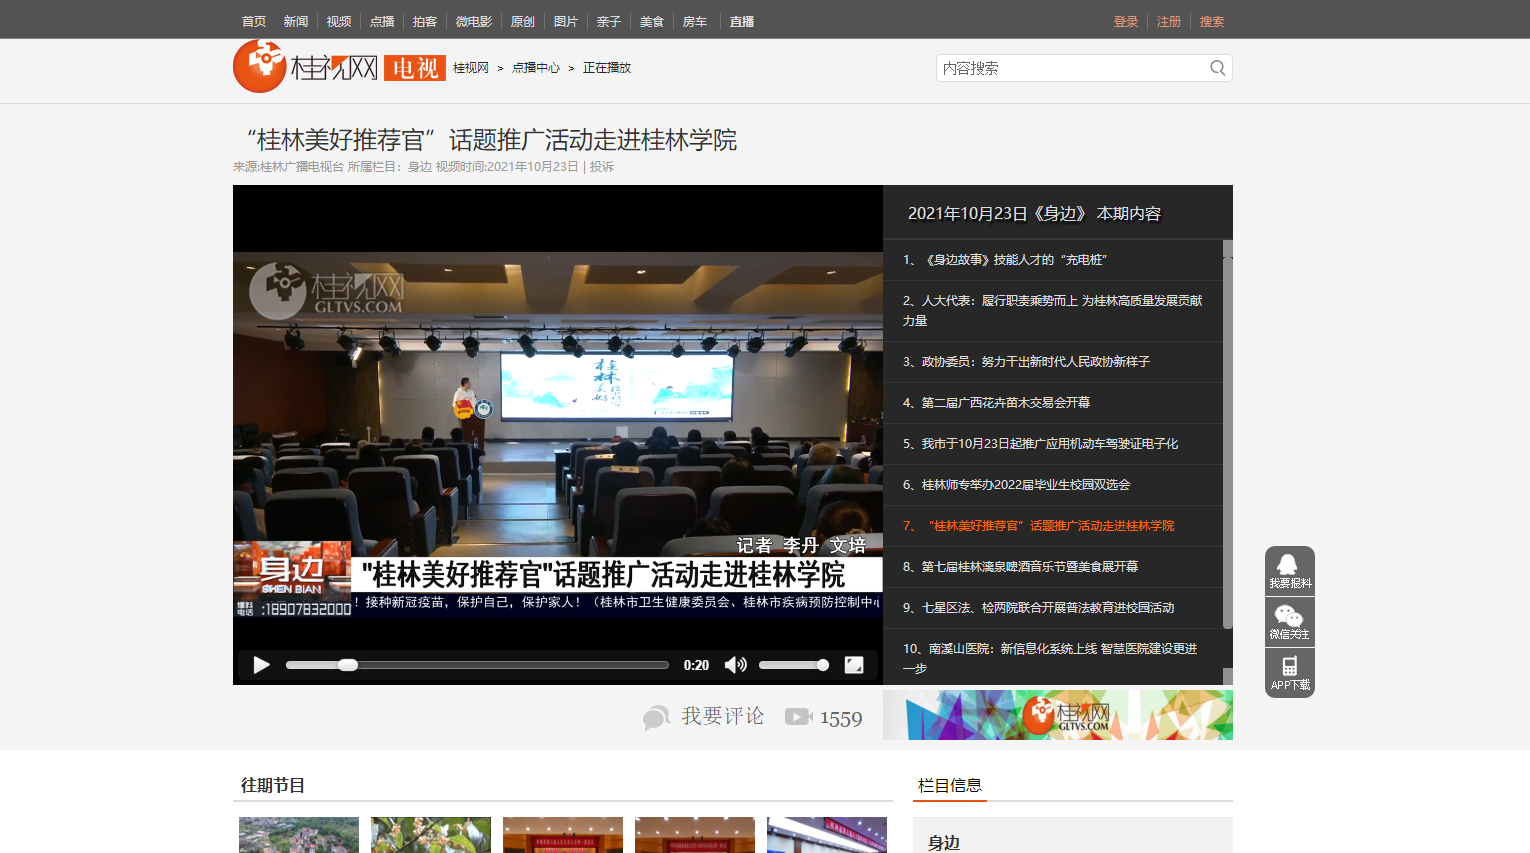Open the 微信关注 WeChat icon
The image size is (1530, 853).
1289,622
